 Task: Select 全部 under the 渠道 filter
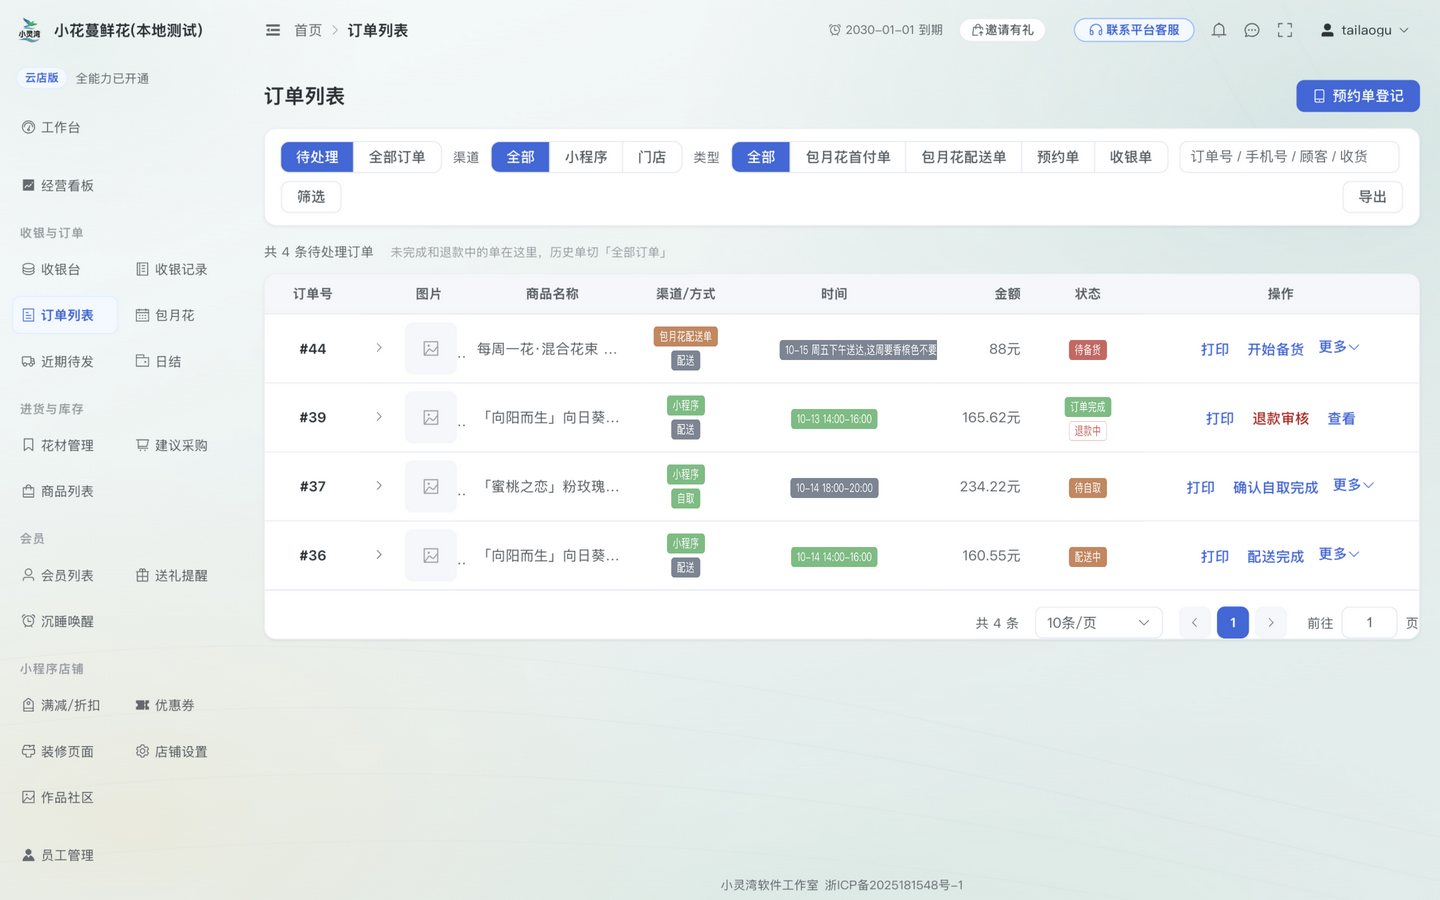pyautogui.click(x=520, y=157)
